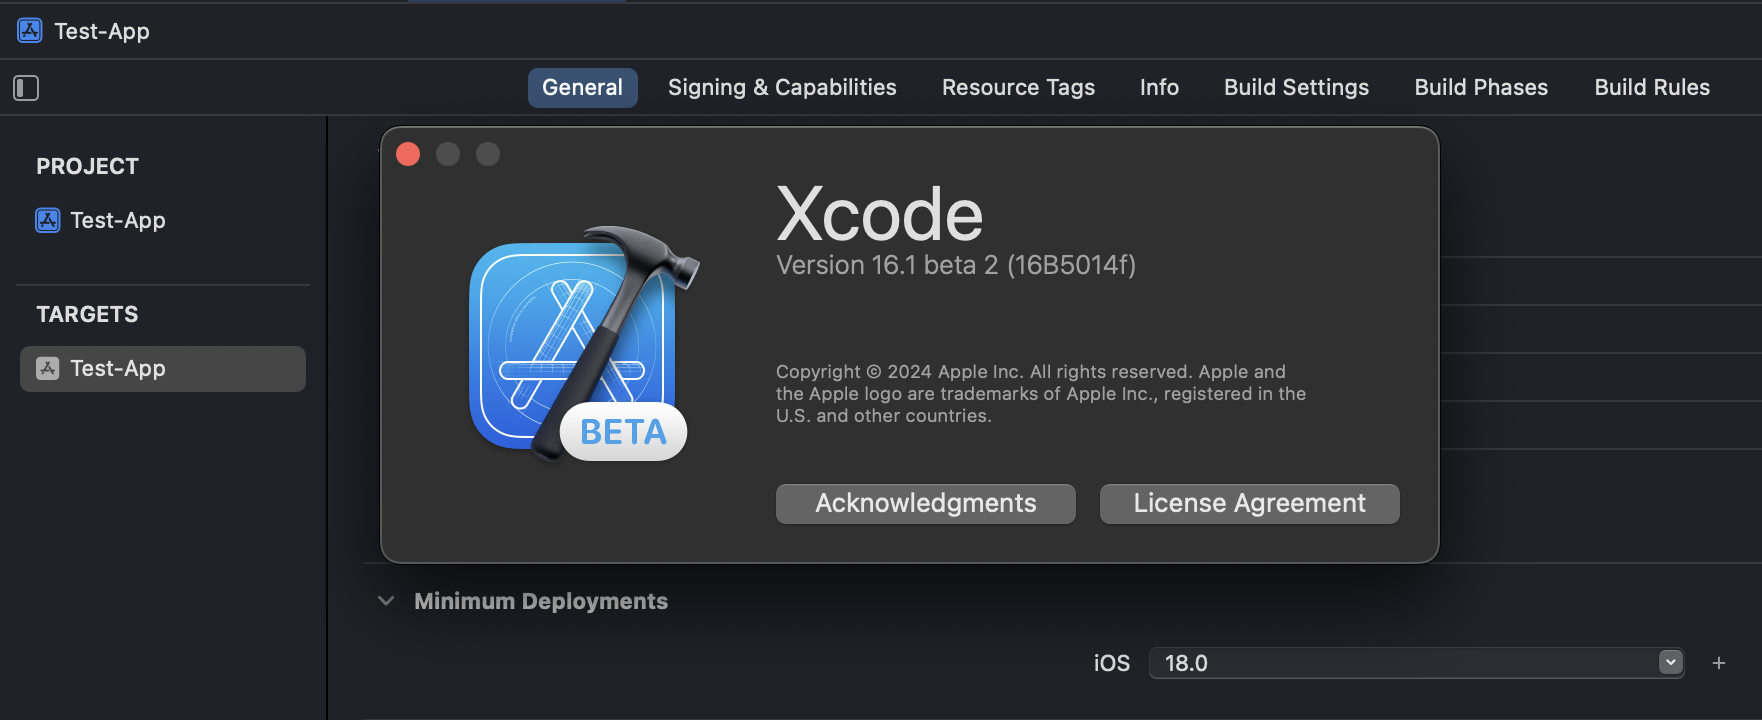This screenshot has height=720, width=1762.
Task: Collapse the Minimum Deployments section
Action: click(x=386, y=601)
